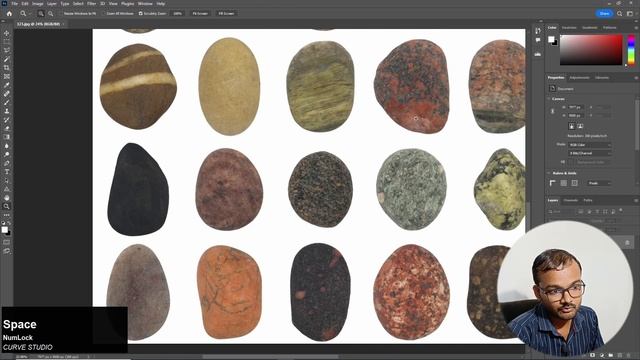
Task: Select the Gradient tool
Action: (7, 137)
